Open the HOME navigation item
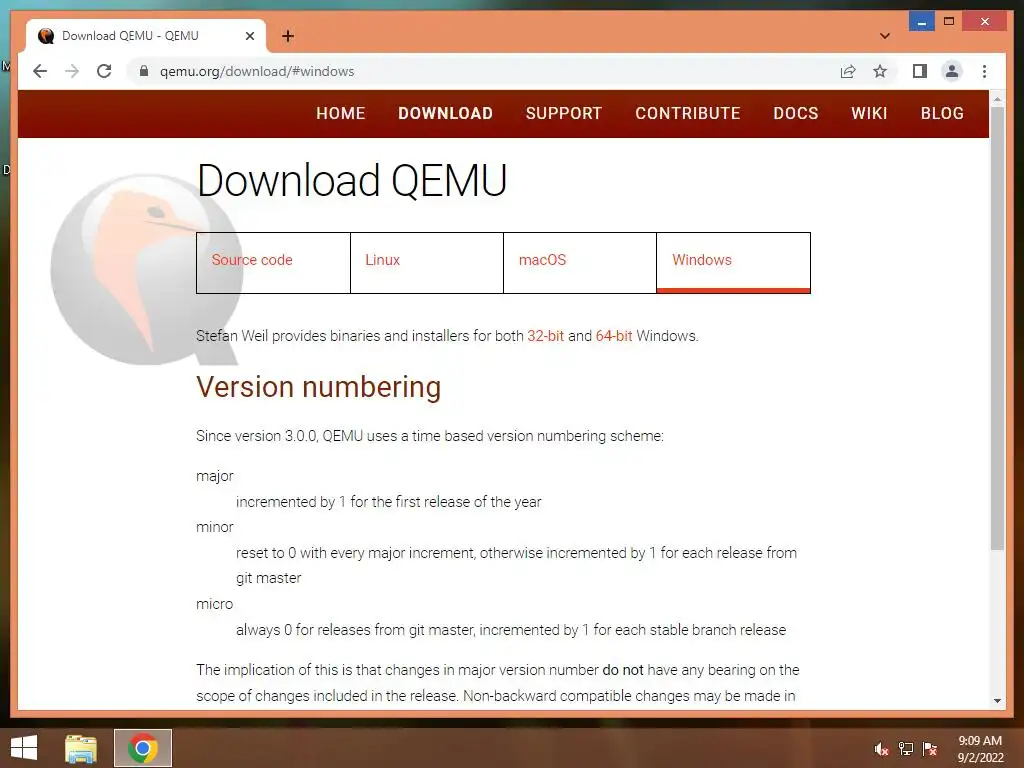This screenshot has height=768, width=1024. [x=341, y=114]
